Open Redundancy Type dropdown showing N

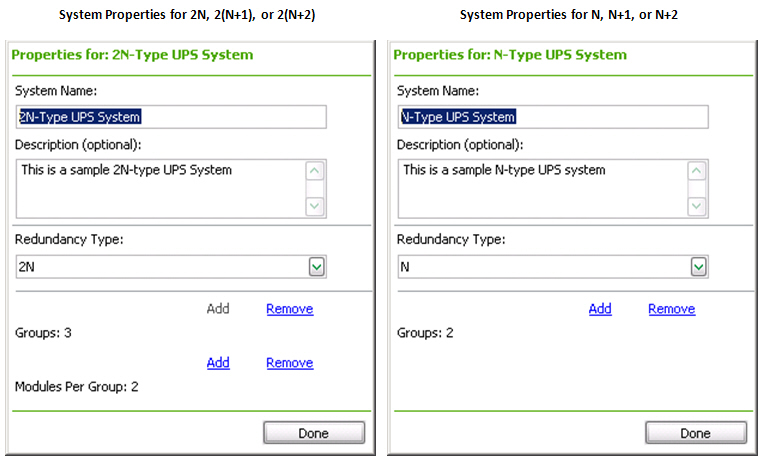(553, 267)
